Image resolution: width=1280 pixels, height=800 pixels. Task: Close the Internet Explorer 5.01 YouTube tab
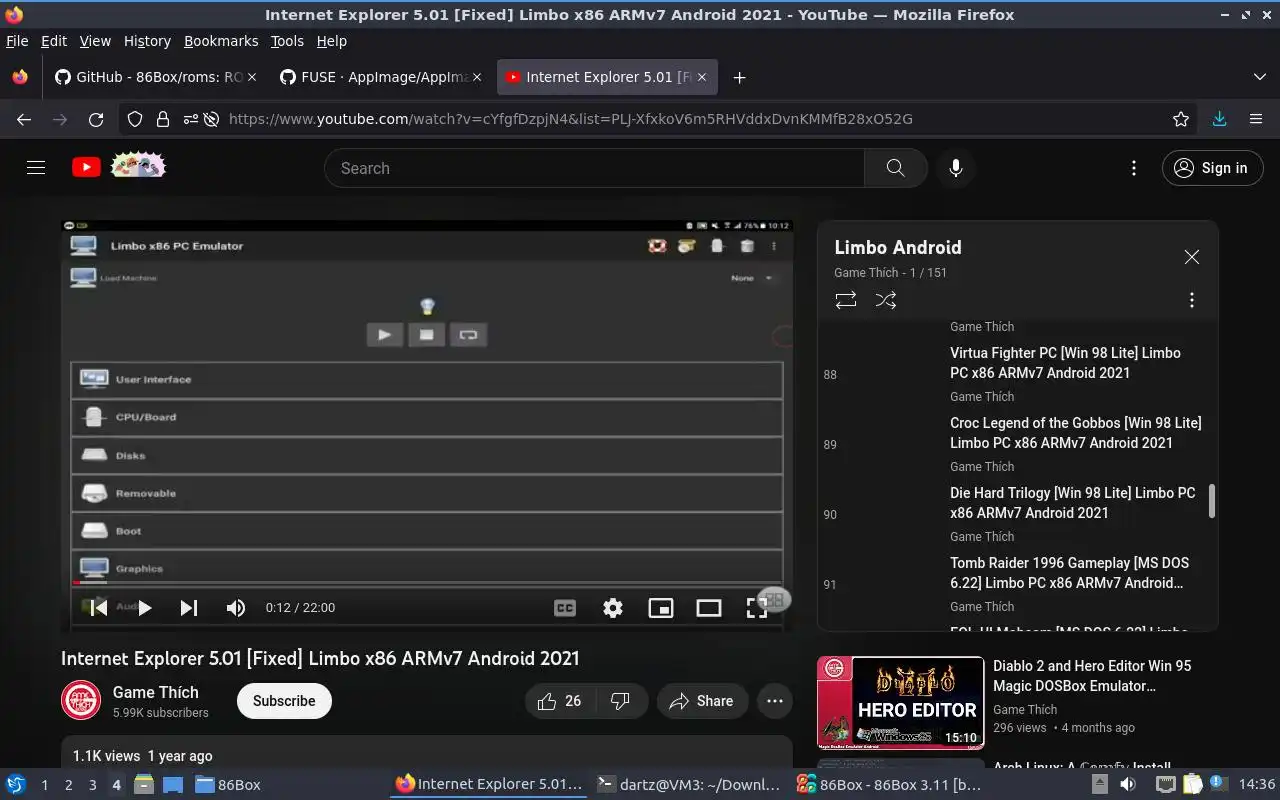coord(702,77)
